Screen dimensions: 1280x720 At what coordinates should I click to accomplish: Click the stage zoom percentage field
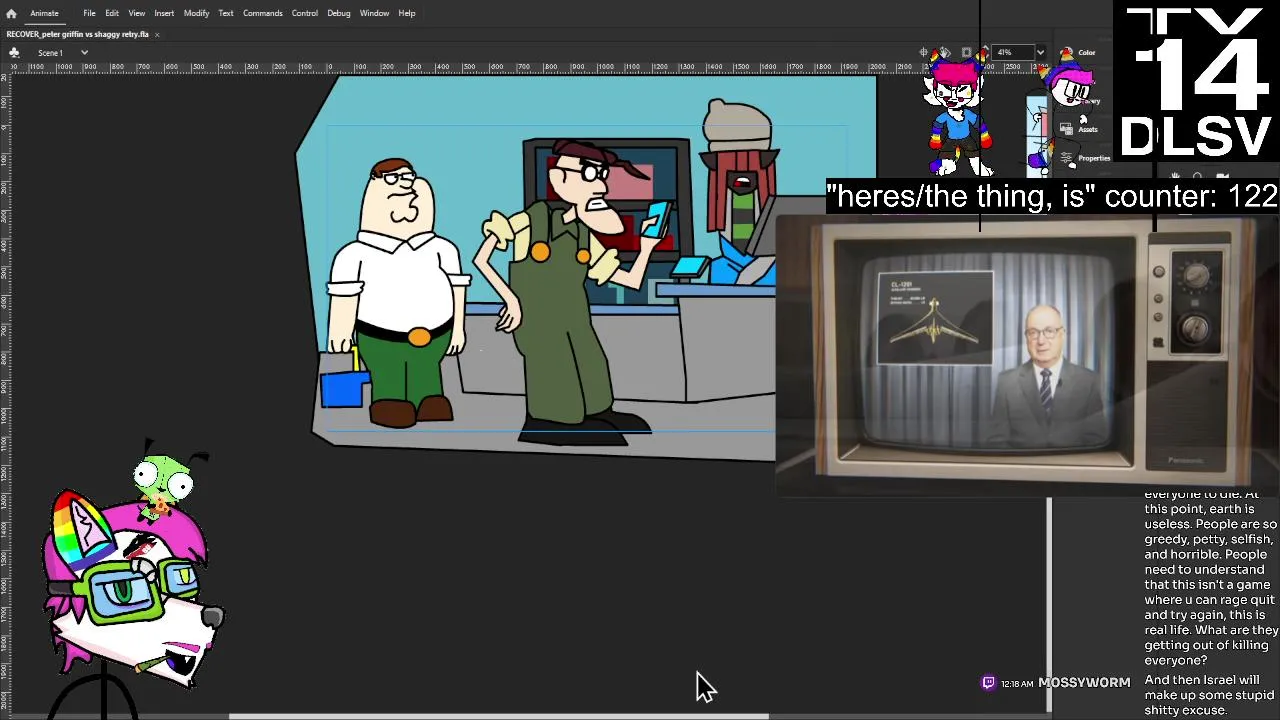[x=1012, y=52]
